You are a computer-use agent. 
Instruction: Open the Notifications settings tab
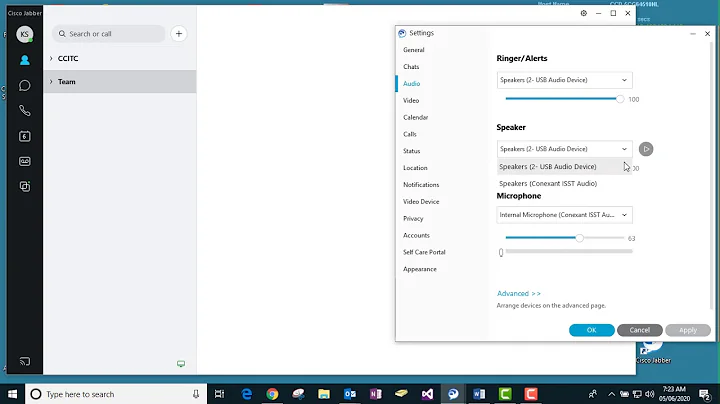[421, 185]
